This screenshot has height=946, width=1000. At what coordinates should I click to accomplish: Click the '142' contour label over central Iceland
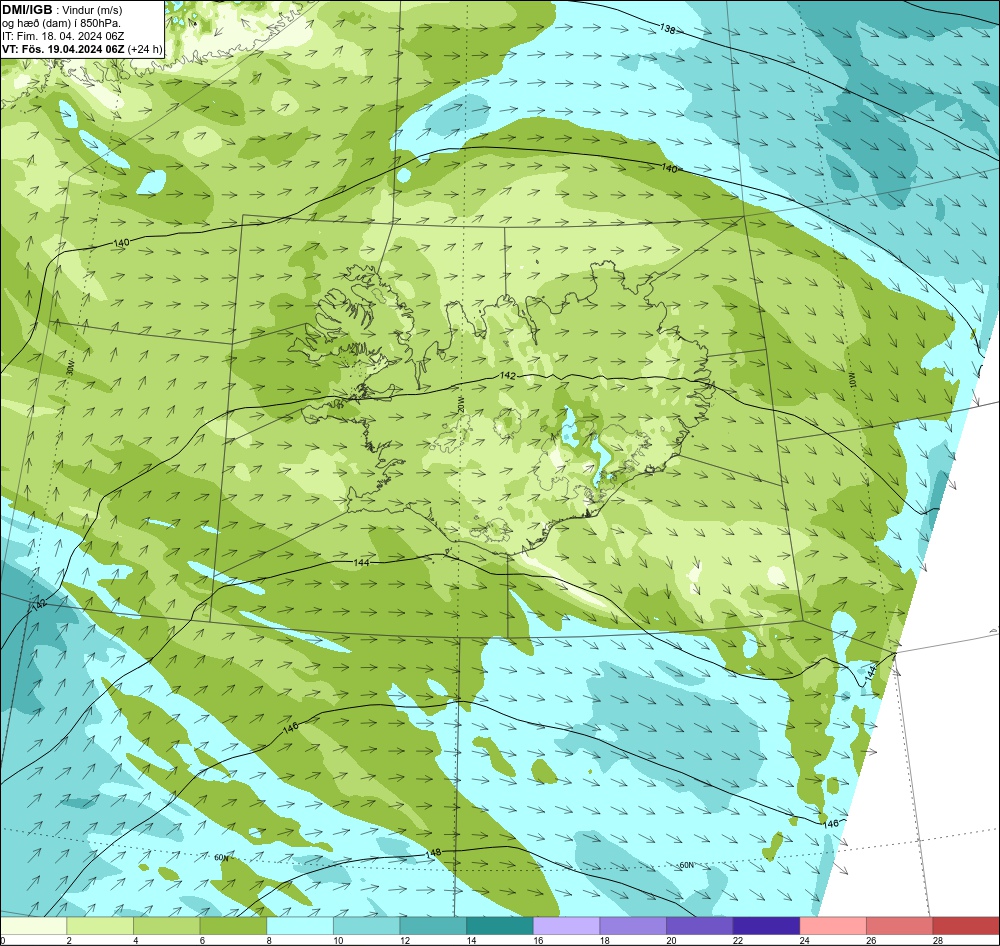[508, 376]
